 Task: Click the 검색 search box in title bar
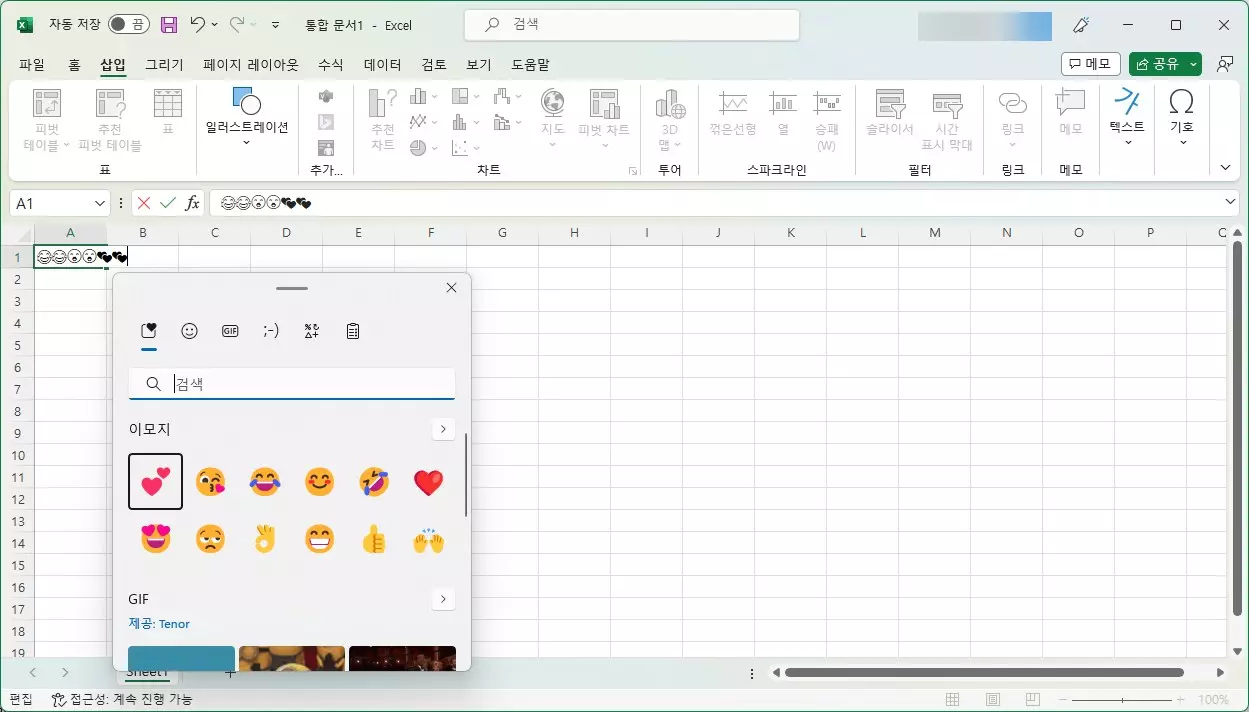[632, 24]
